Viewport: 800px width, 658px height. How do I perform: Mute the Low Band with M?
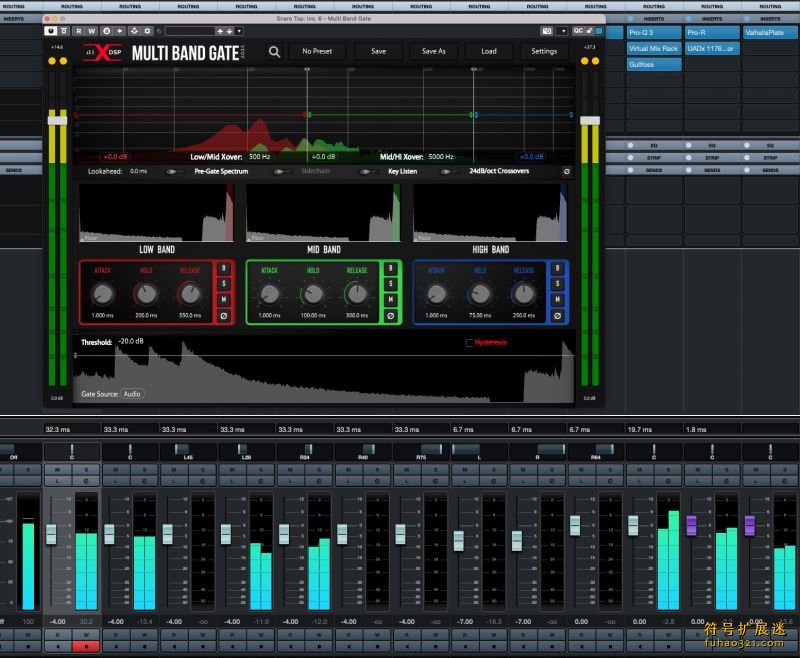tap(223, 299)
